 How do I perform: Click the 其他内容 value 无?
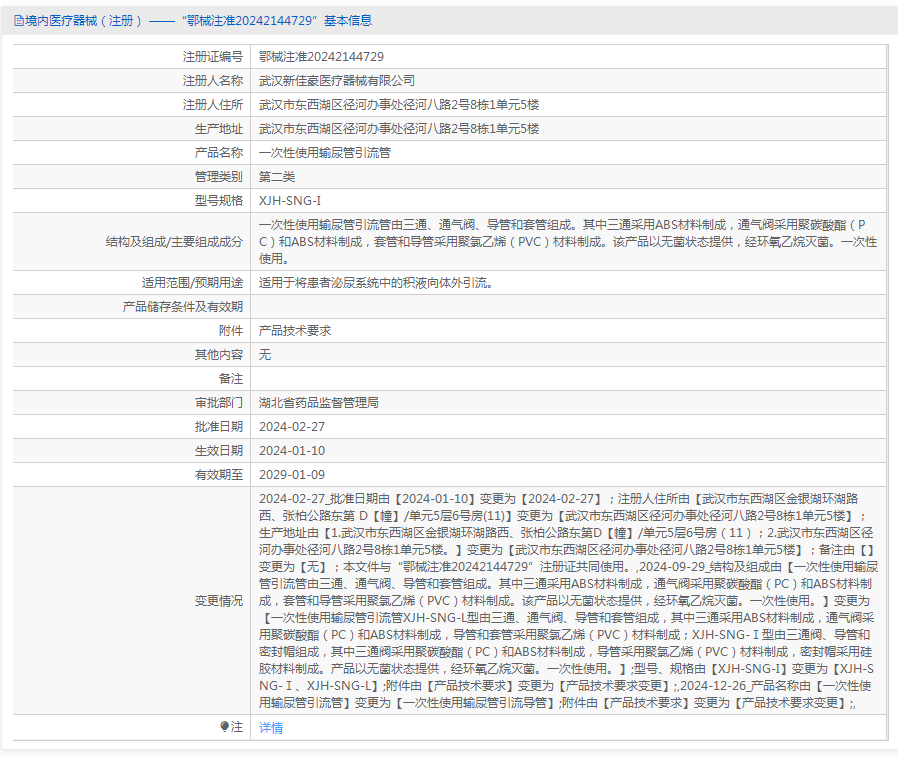(x=265, y=355)
